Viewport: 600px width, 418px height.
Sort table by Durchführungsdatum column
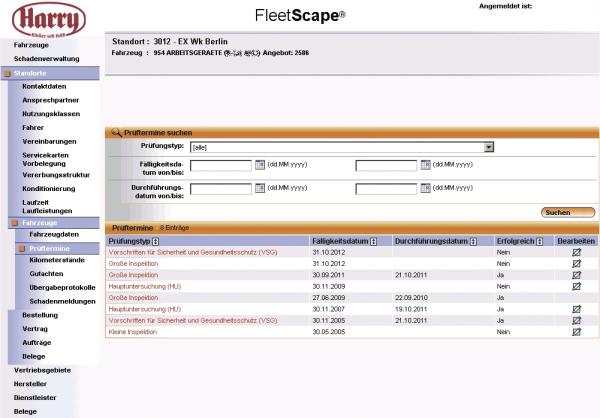click(473, 242)
